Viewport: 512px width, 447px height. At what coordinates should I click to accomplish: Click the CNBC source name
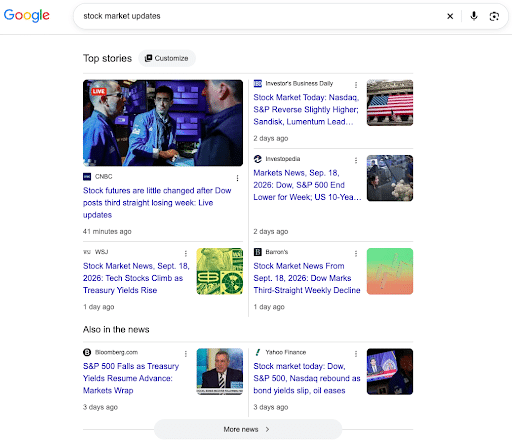tap(104, 177)
